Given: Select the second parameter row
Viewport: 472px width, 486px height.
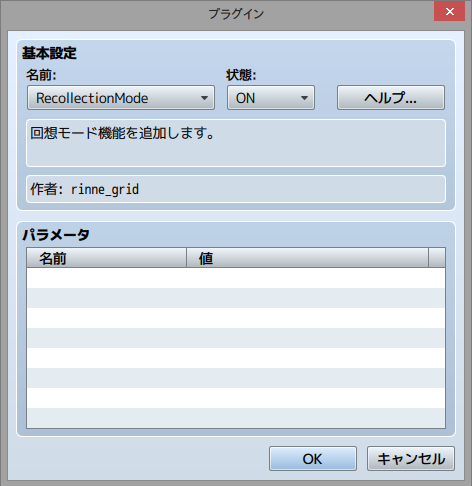Looking at the screenshot, I should [236, 298].
